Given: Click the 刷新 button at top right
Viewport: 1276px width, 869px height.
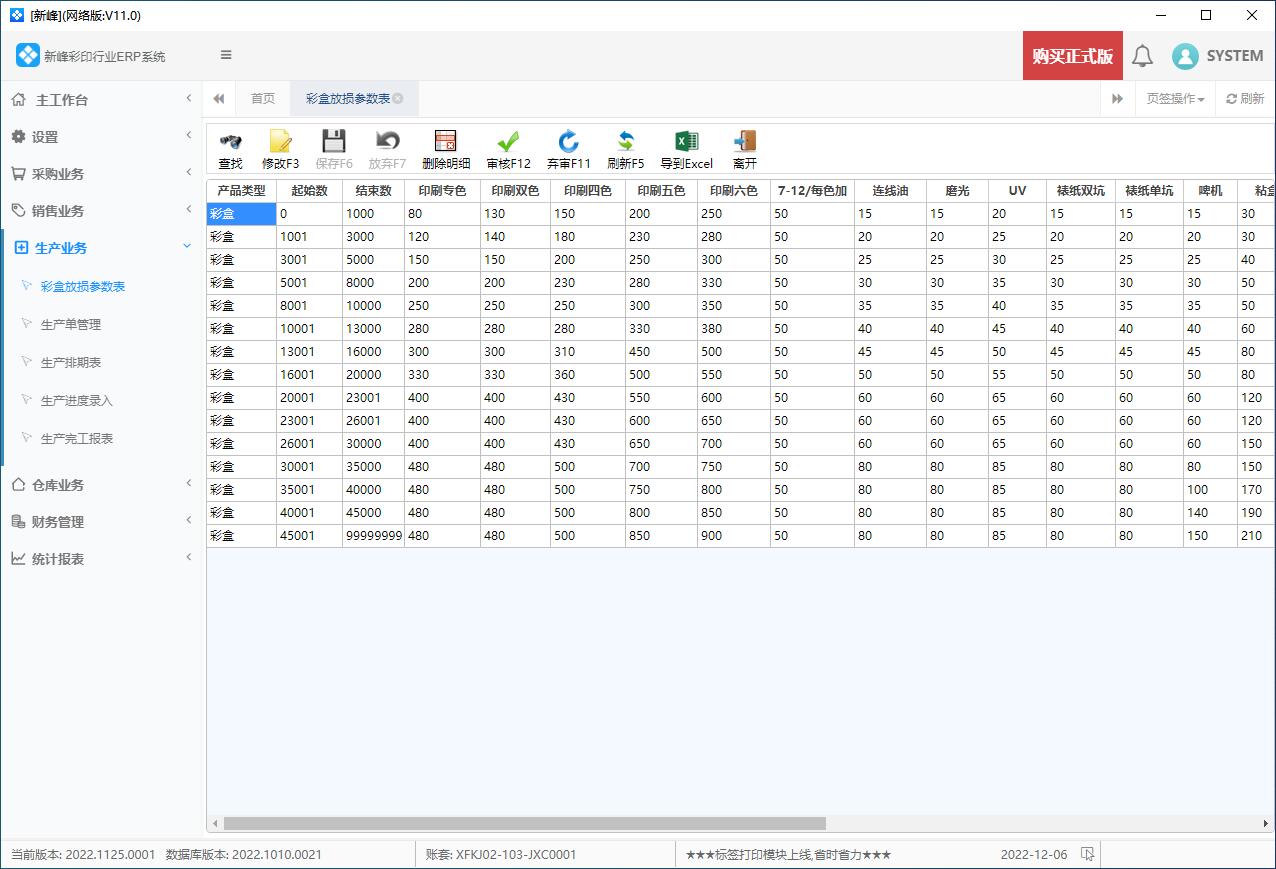Looking at the screenshot, I should click(1245, 98).
